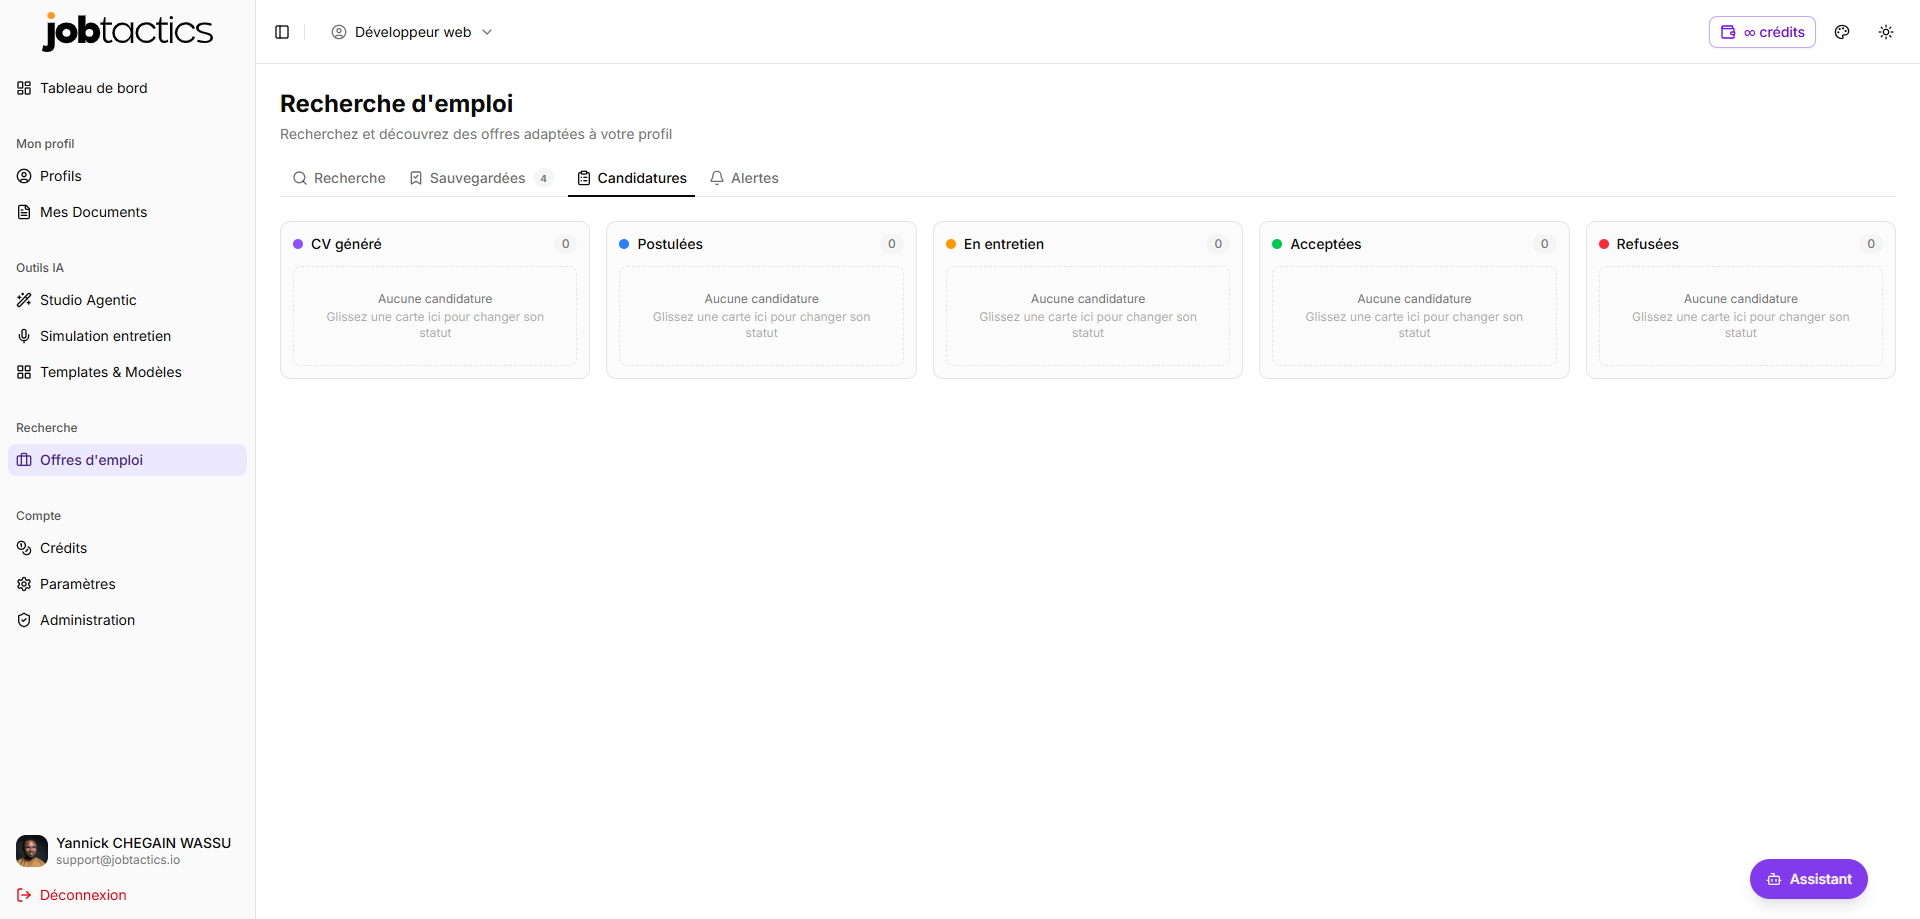Click the Crédits coins icon
The image size is (1920, 919).
[24, 548]
